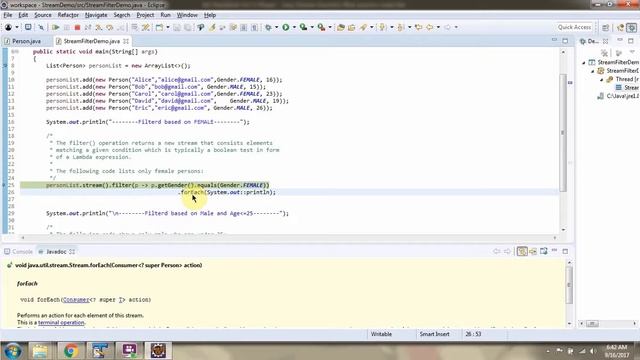Viewport: 640px width, 360px height.
Task: Click the Suspend toolbar icon
Action: coord(66,27)
